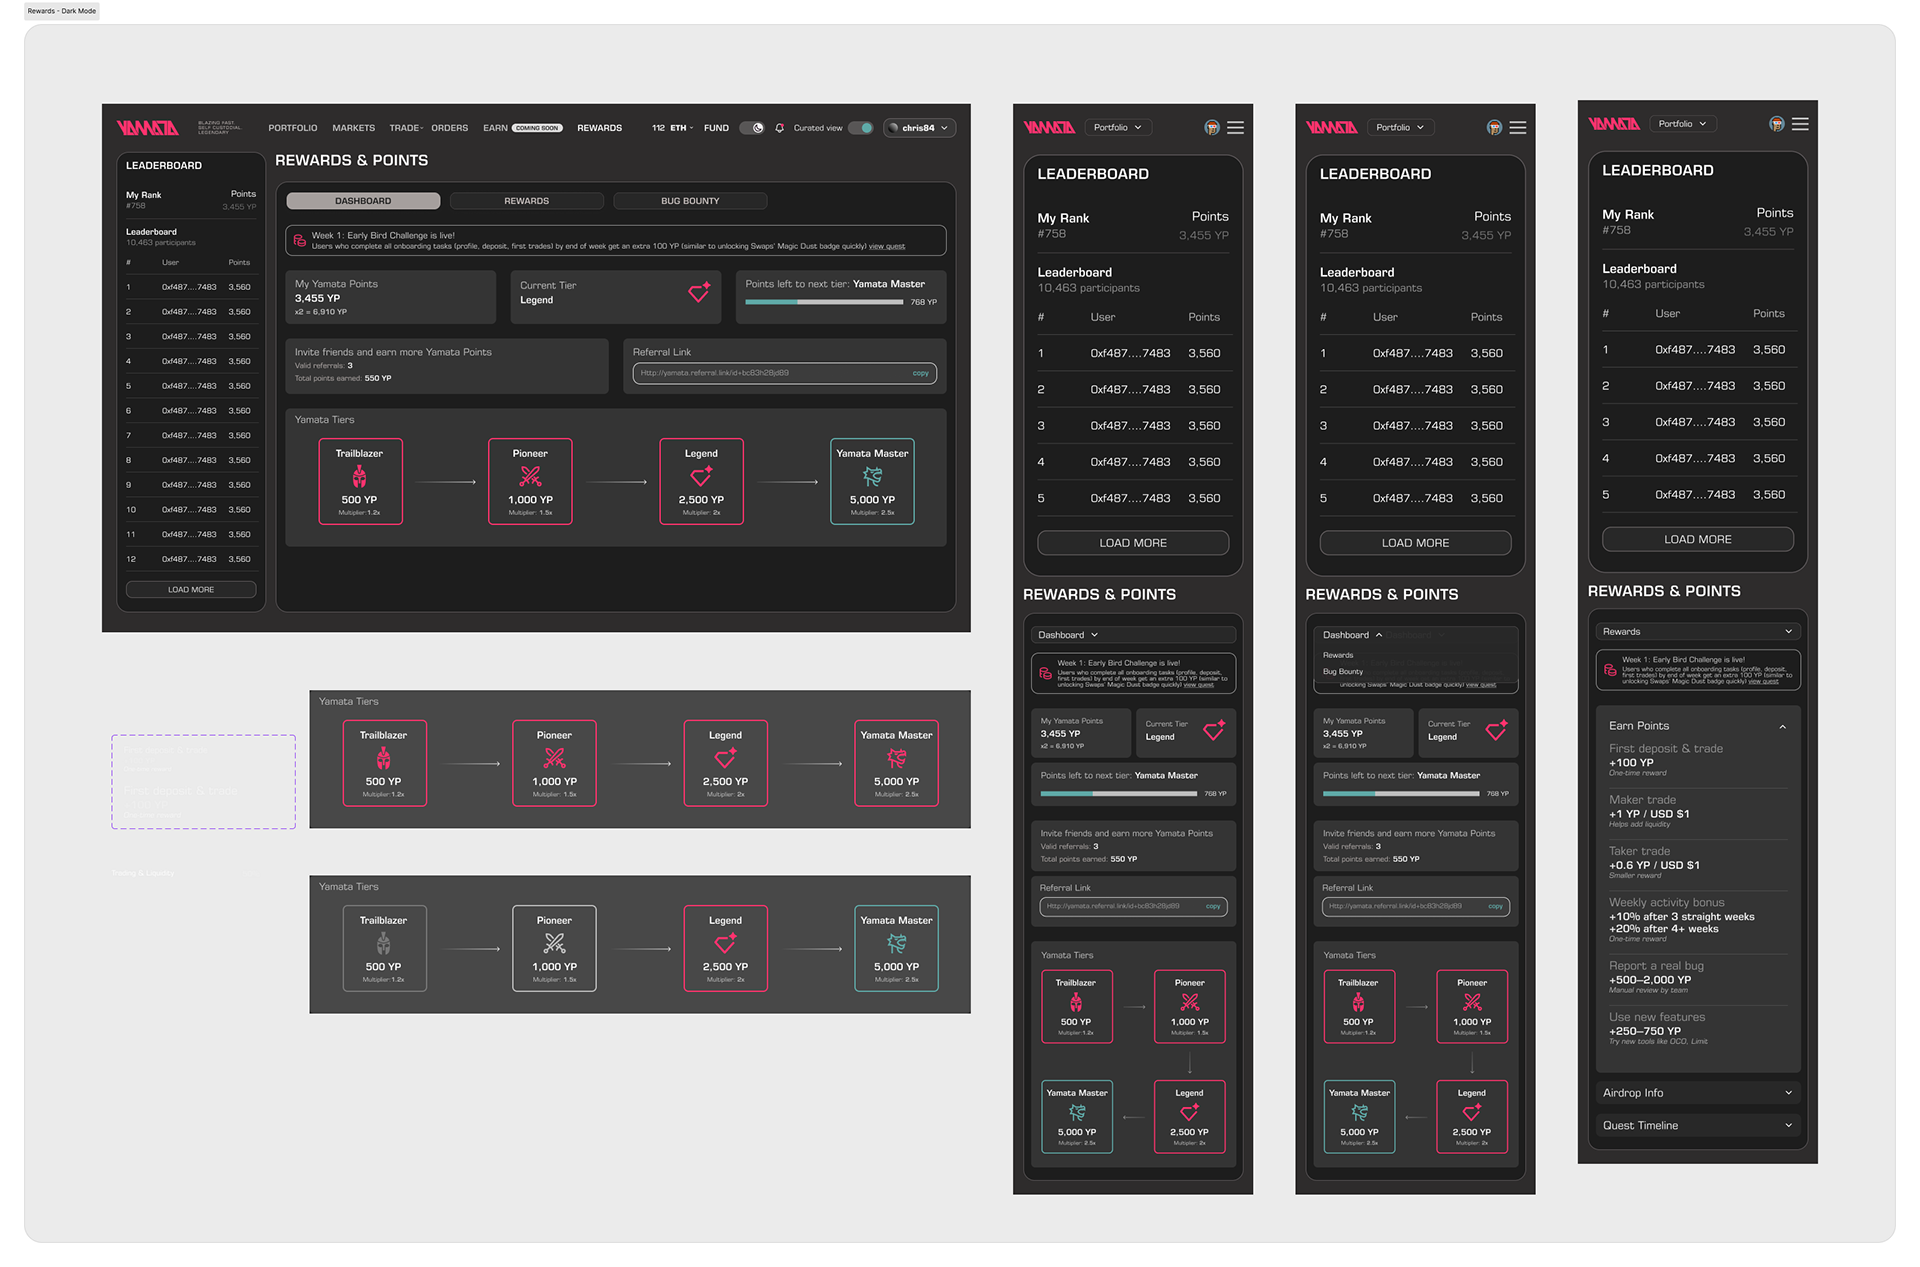
Task: Click desktop next-tier progress bar showing 768 YP
Action: tap(824, 302)
